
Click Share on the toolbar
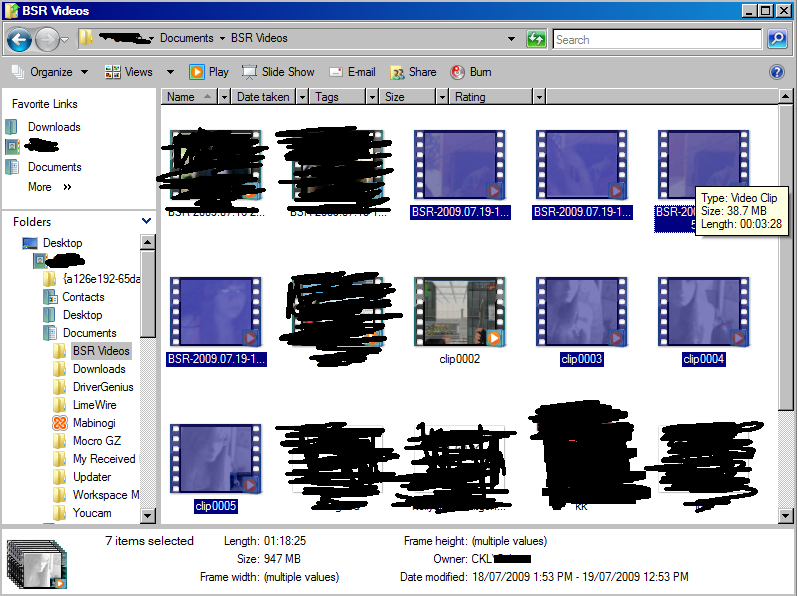(x=413, y=72)
